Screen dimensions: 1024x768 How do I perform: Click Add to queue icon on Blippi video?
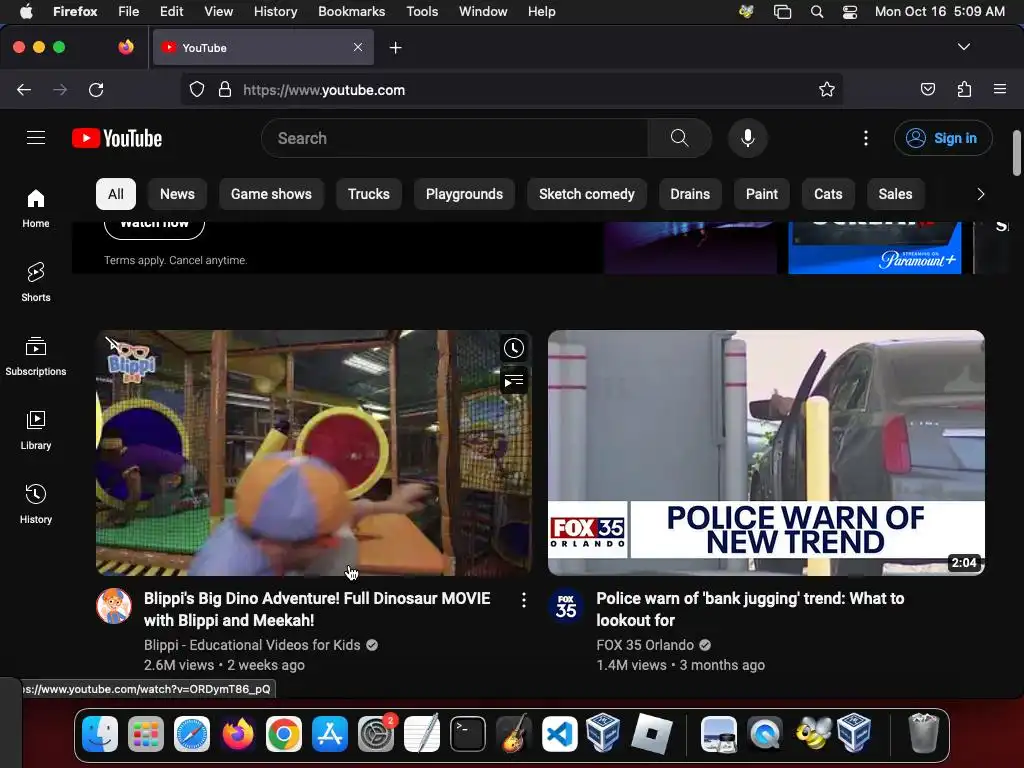click(x=514, y=380)
